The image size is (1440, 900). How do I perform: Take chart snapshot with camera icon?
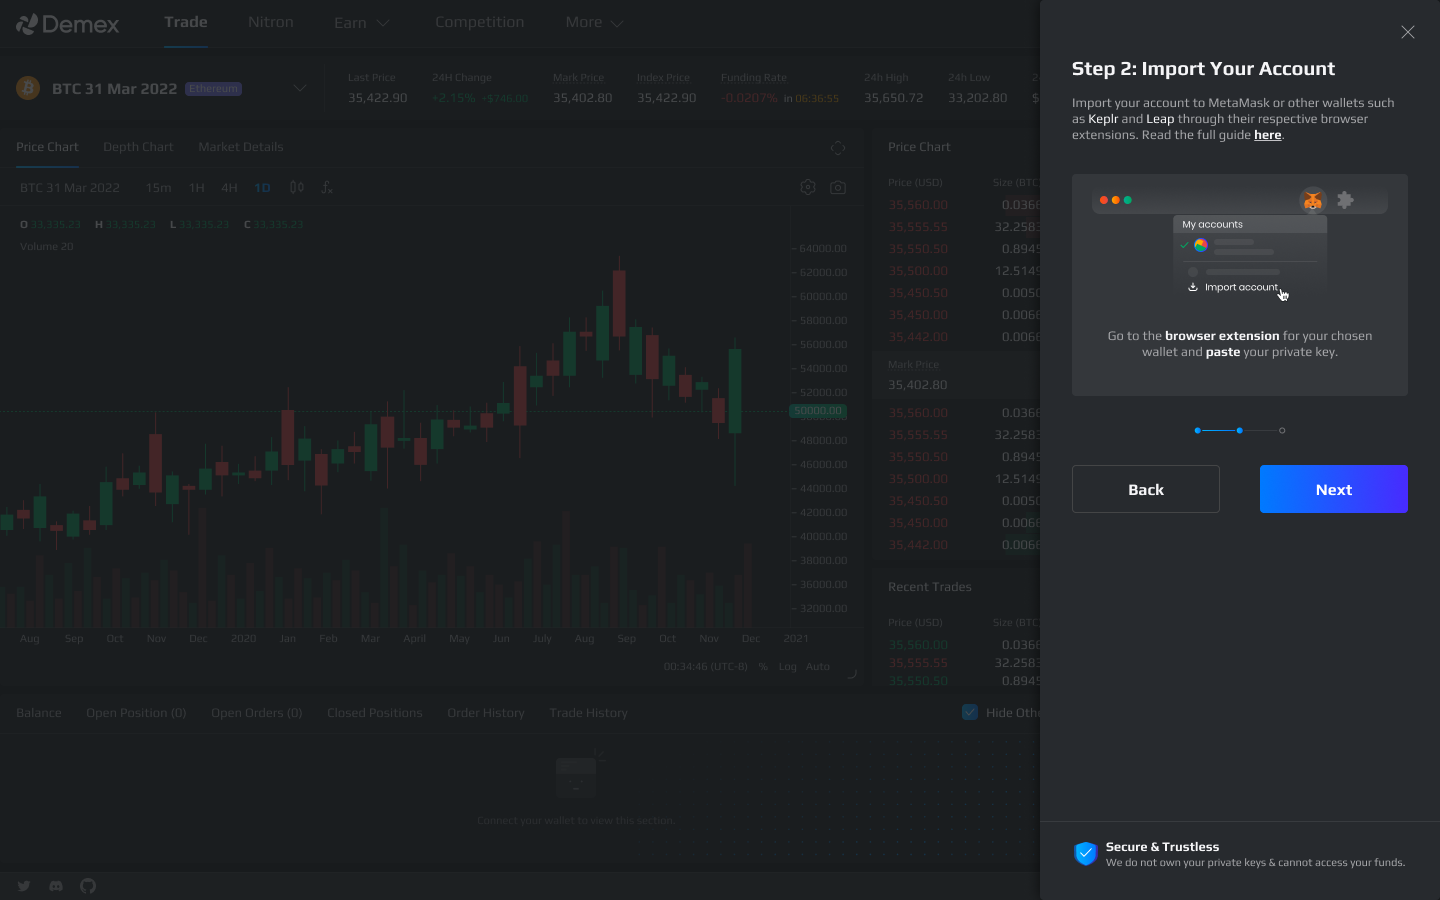tap(838, 187)
